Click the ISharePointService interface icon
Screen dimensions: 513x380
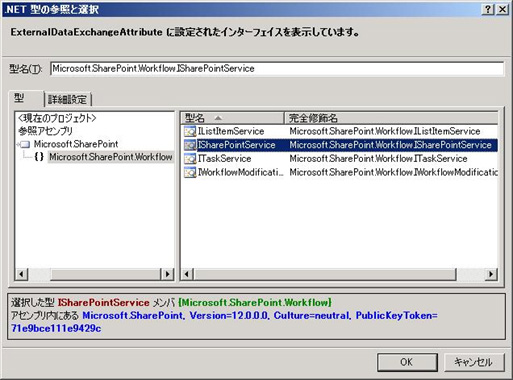click(190, 145)
